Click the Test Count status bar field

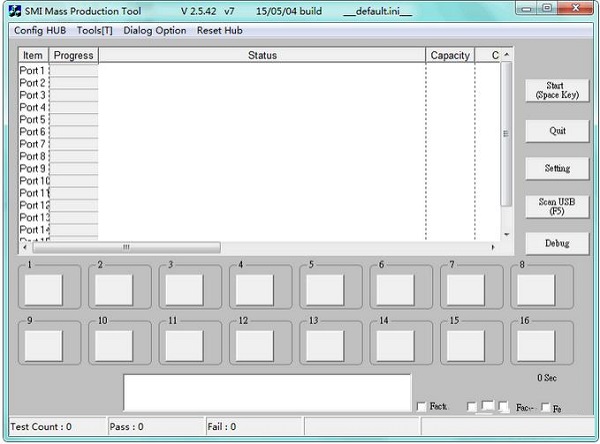click(x=57, y=426)
